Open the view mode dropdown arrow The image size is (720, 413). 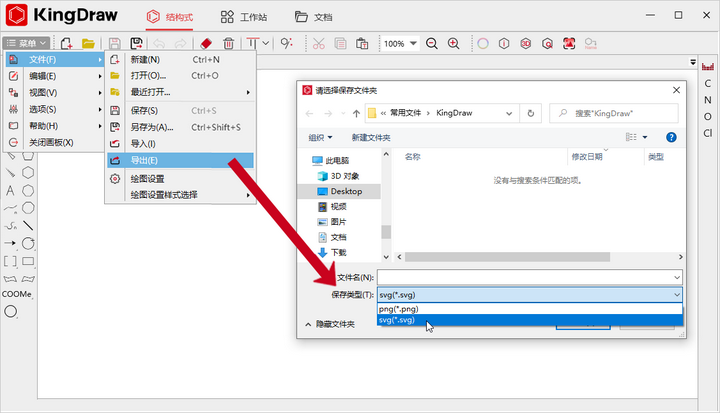tap(645, 137)
